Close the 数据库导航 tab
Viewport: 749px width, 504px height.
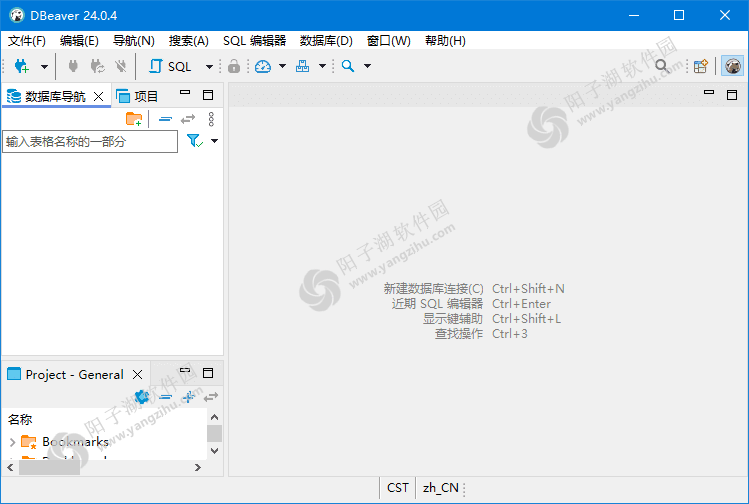99,97
